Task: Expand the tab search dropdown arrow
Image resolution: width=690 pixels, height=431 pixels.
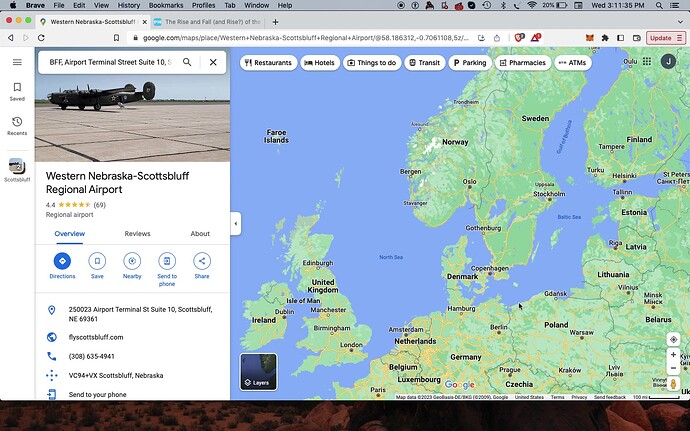Action: pos(680,22)
